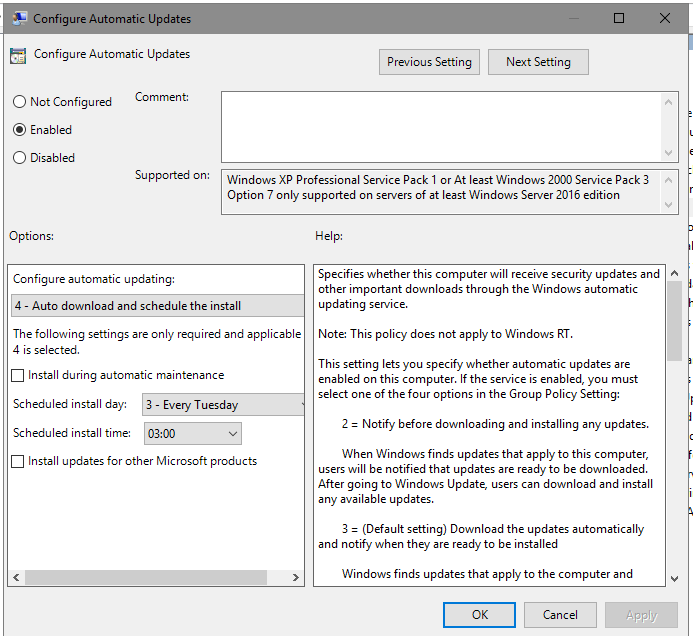Click the Help pane scroll up arrow
This screenshot has width=693, height=636.
tap(674, 273)
